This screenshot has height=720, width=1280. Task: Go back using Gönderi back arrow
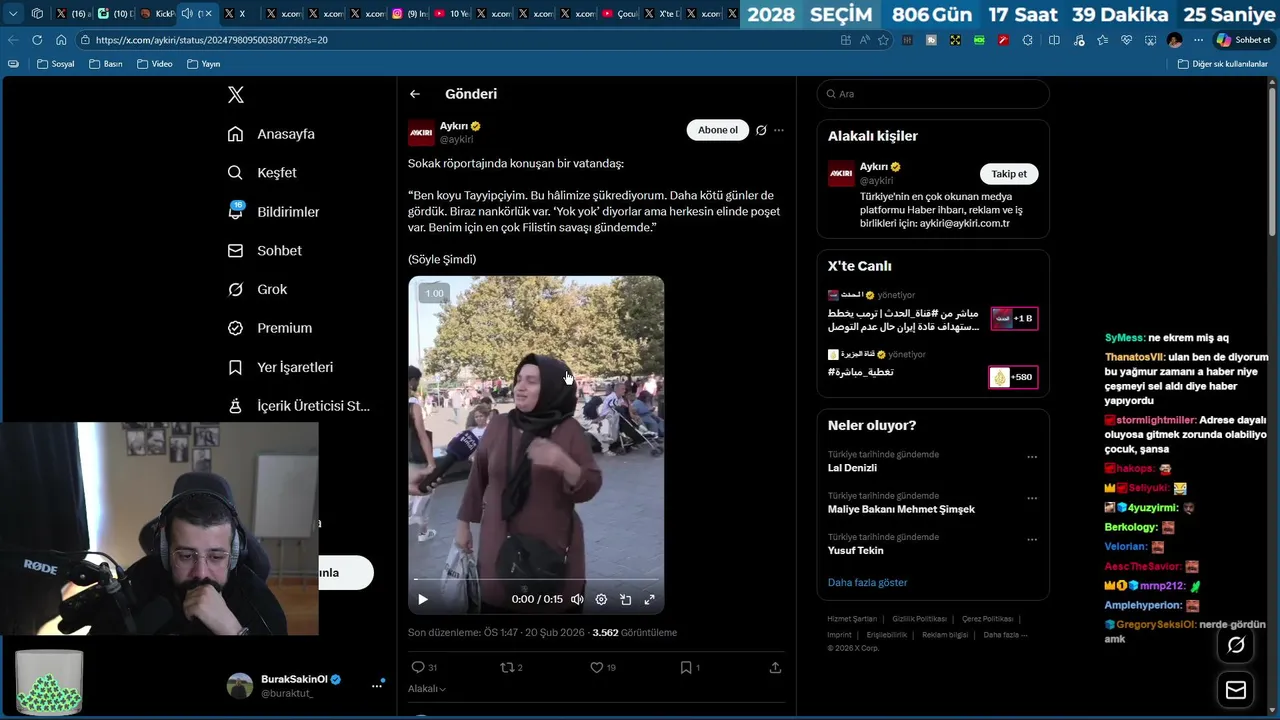[415, 94]
